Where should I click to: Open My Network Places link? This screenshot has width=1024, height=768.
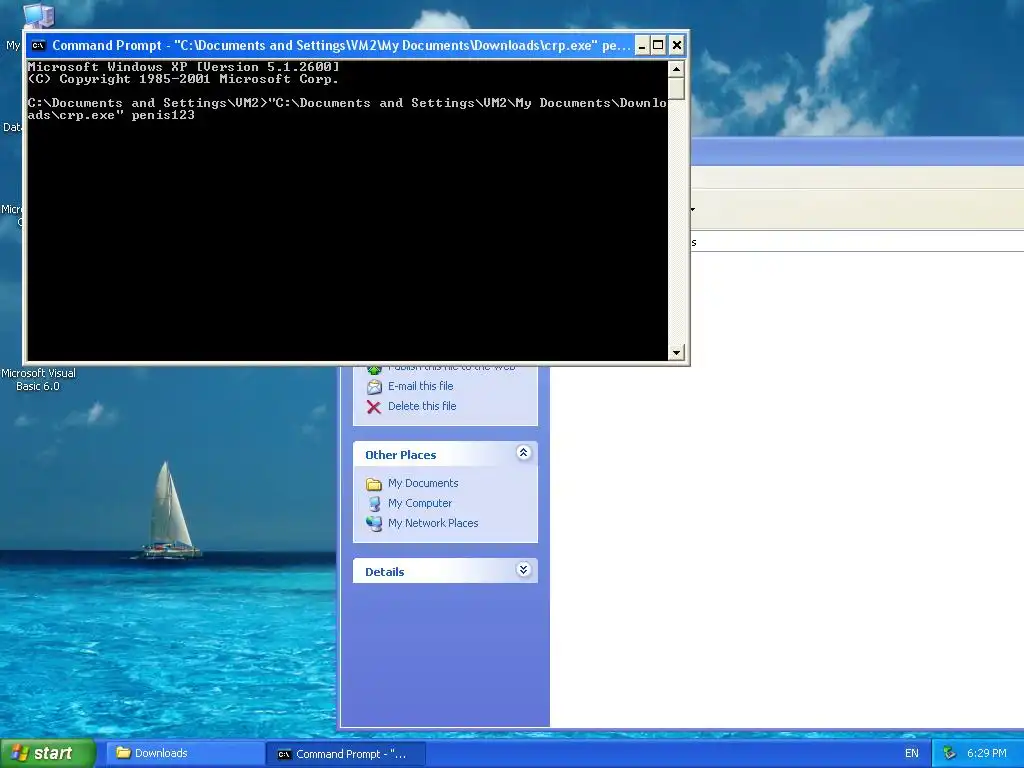click(x=433, y=523)
